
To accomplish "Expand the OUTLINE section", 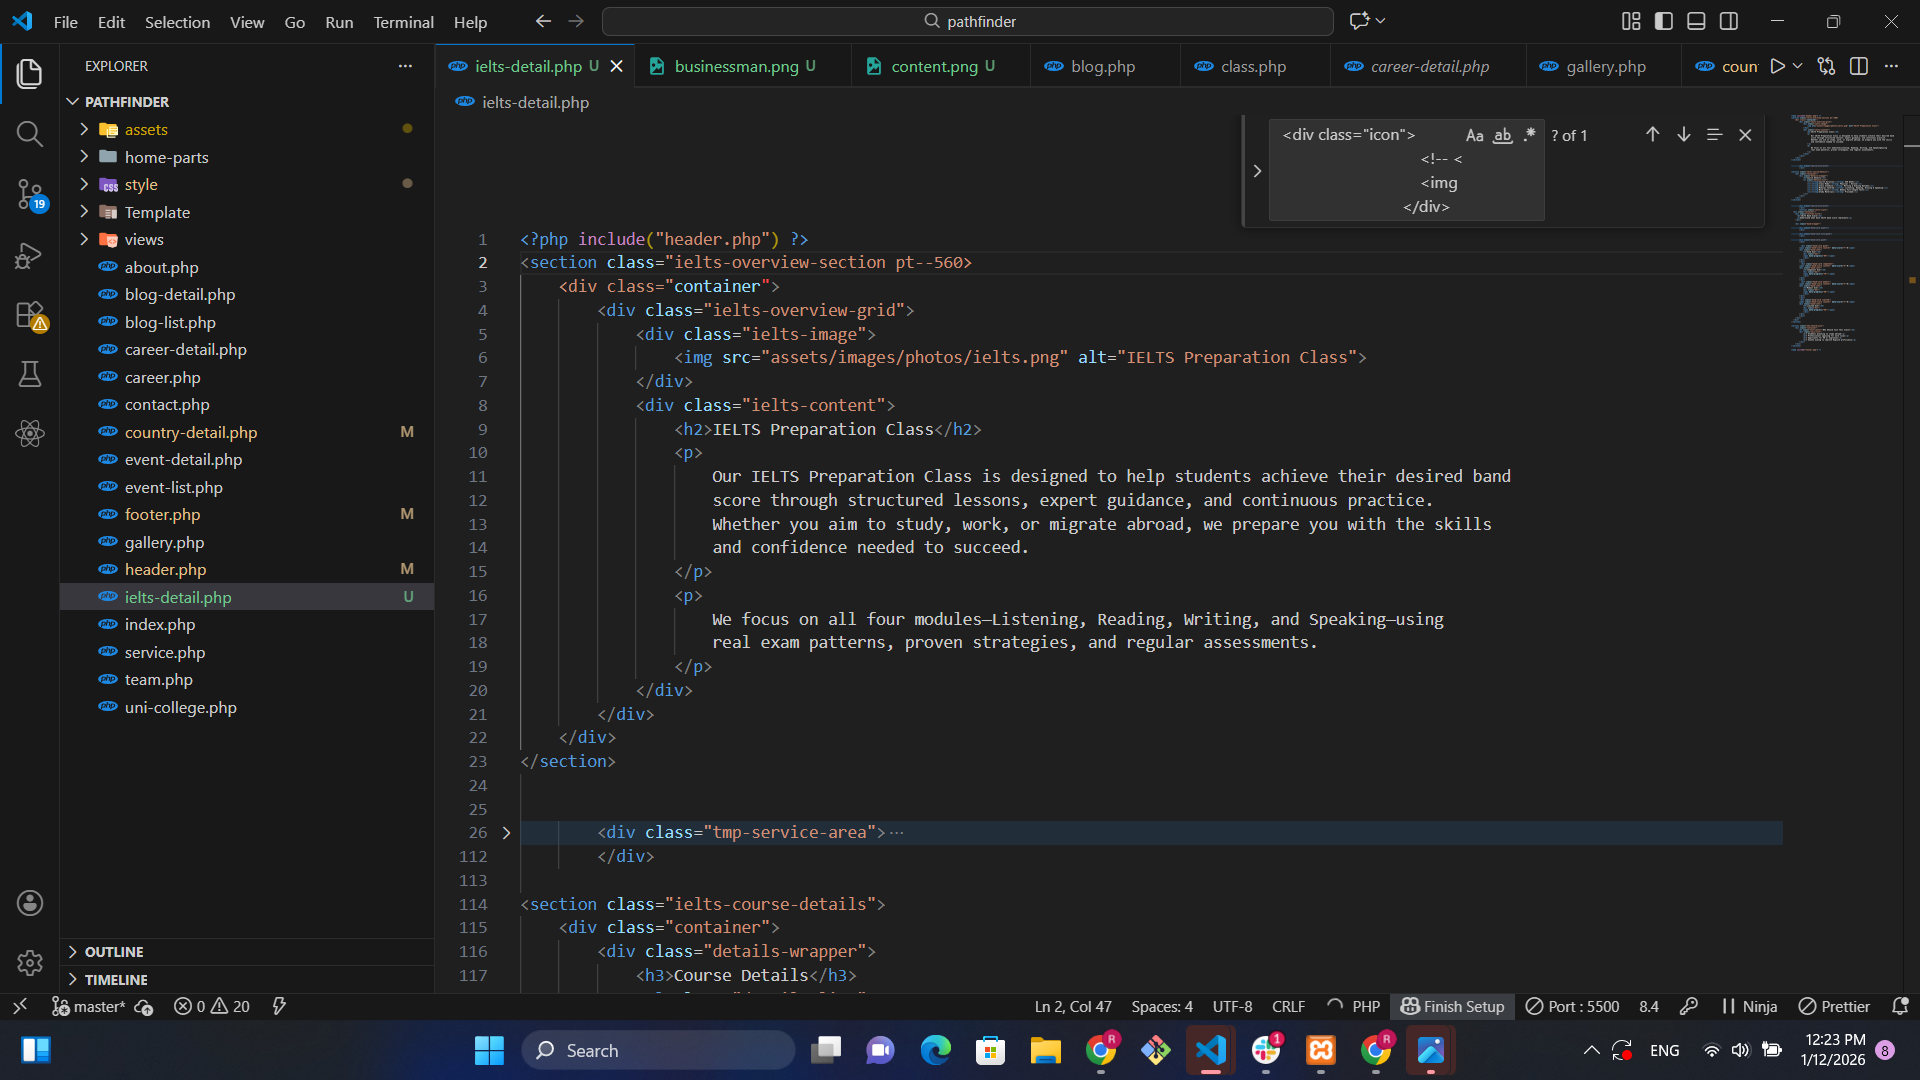I will pyautogui.click(x=114, y=952).
